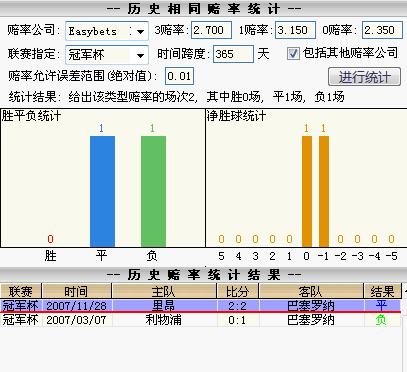Screen dimensions: 407x372
Task: Sort by the 主队 column header
Action: coord(164,291)
